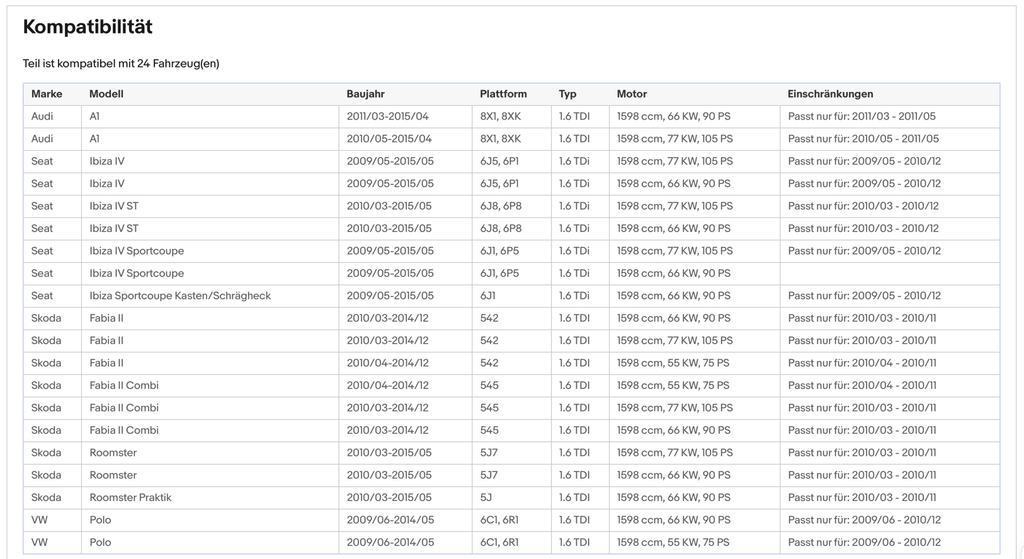Select the last VW Polo row
The width and height of the screenshot is (1024, 559).
[x=511, y=543]
